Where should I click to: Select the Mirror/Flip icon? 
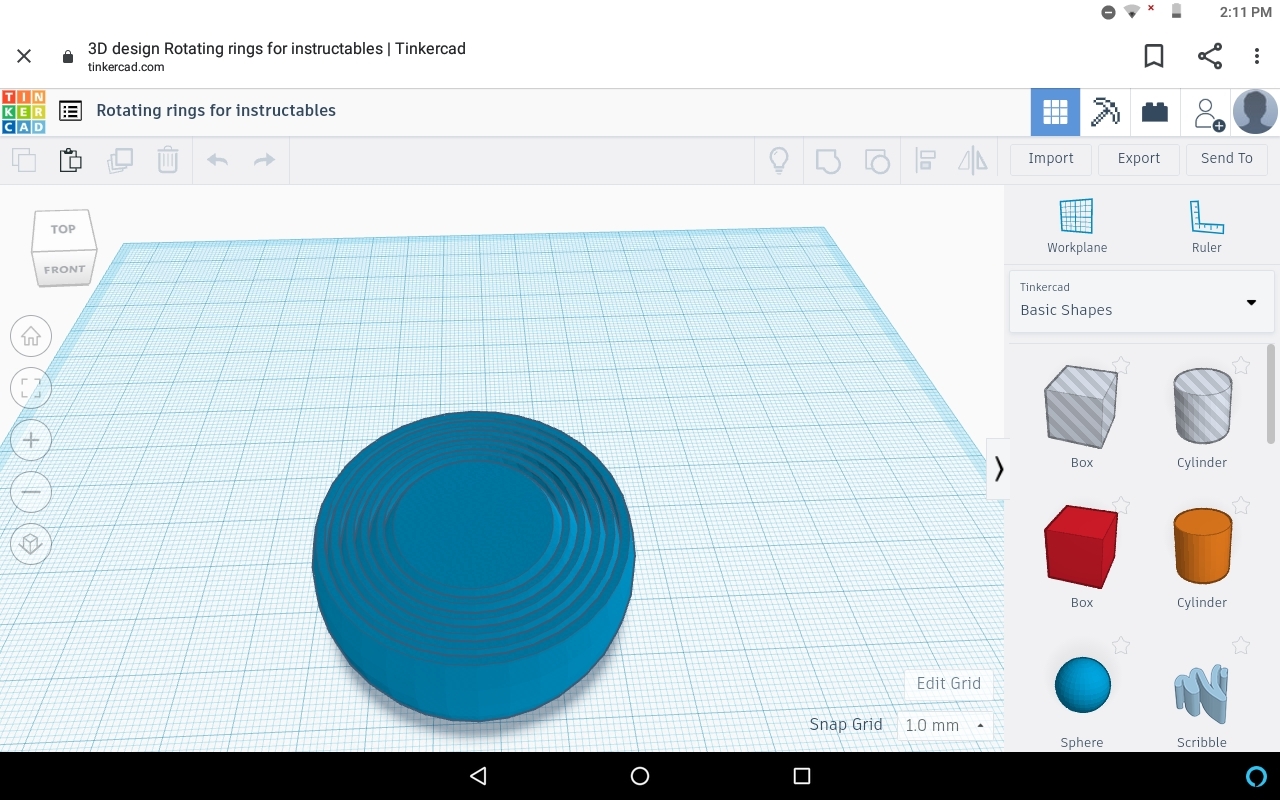pyautogui.click(x=972, y=159)
